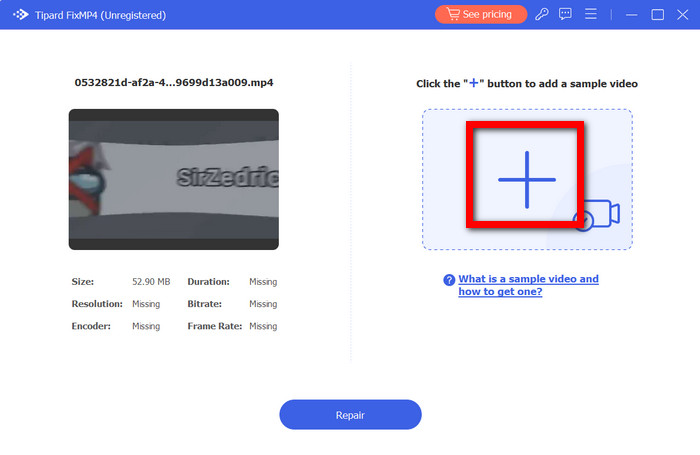Open the feedback chat bubble icon

point(566,15)
